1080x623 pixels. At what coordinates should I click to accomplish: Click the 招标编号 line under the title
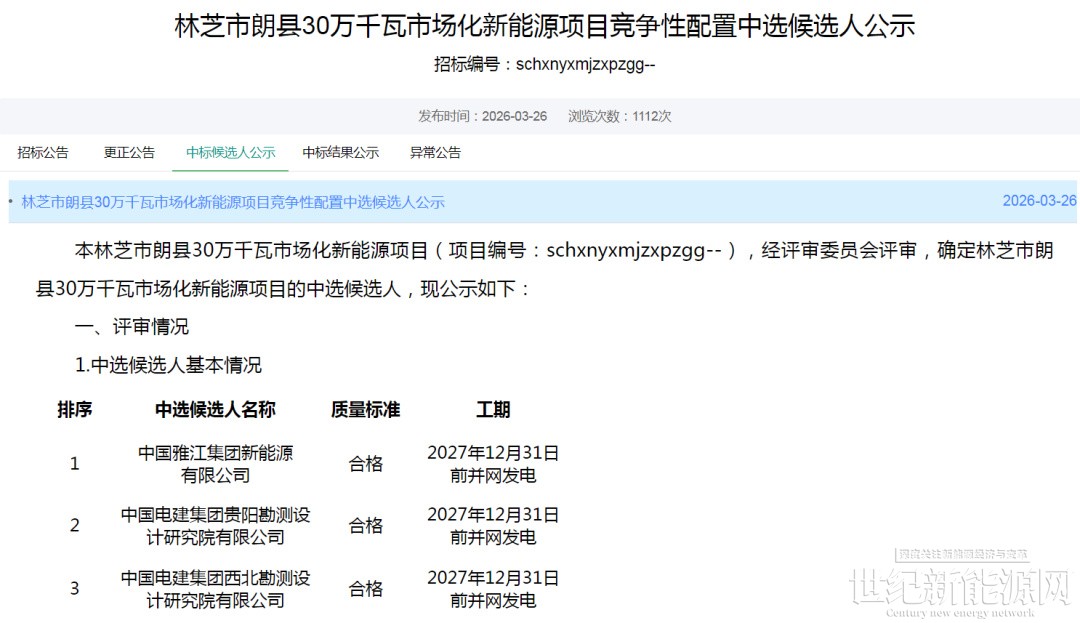click(545, 65)
